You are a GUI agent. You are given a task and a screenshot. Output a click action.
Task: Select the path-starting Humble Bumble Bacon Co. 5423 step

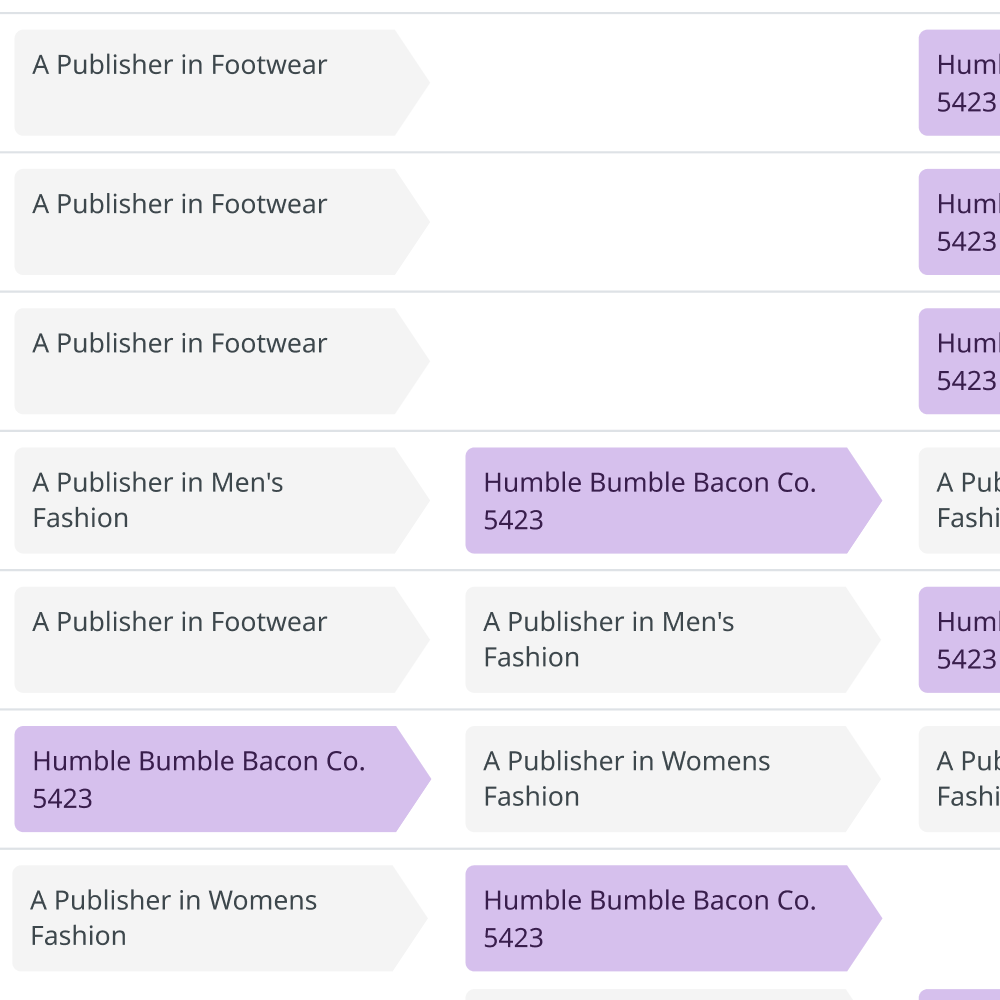click(210, 779)
